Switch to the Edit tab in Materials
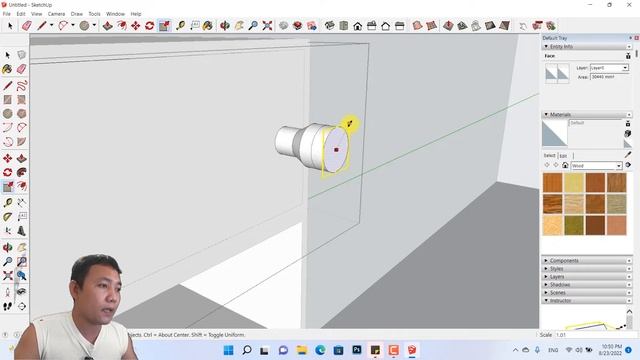Viewport: 640px width, 360px height. click(x=563, y=156)
